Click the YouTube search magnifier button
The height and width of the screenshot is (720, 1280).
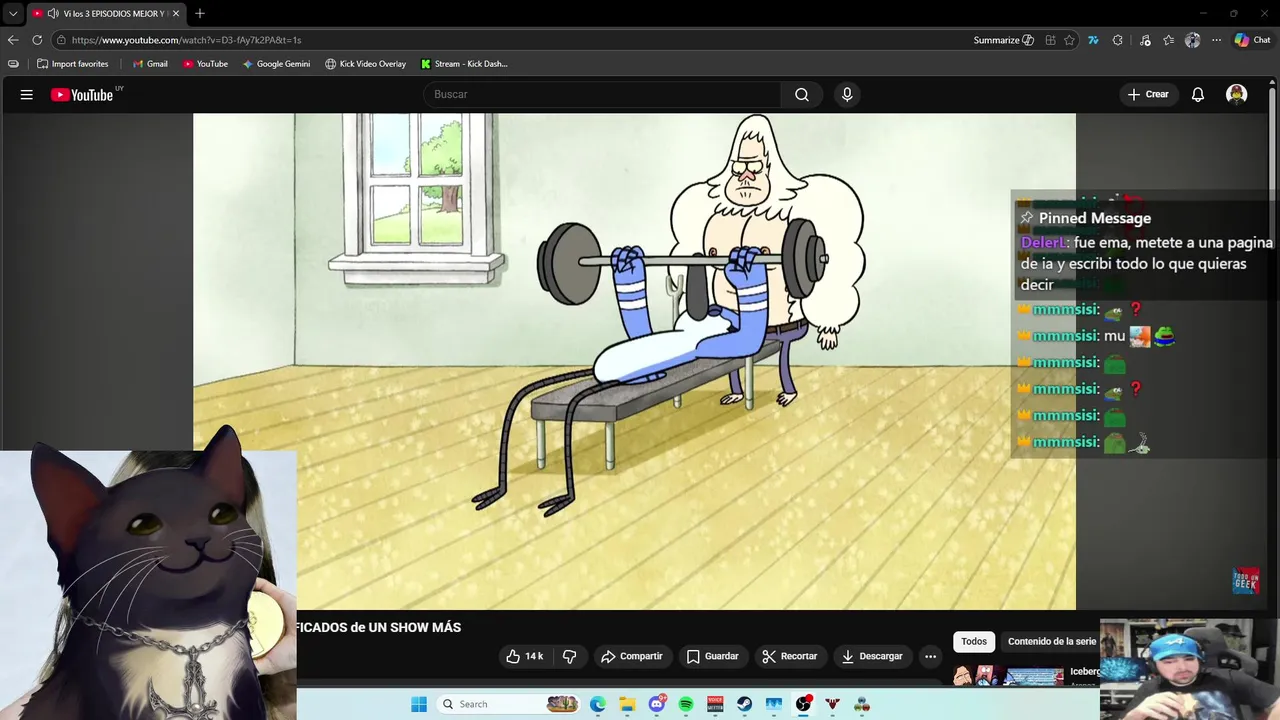(x=802, y=94)
